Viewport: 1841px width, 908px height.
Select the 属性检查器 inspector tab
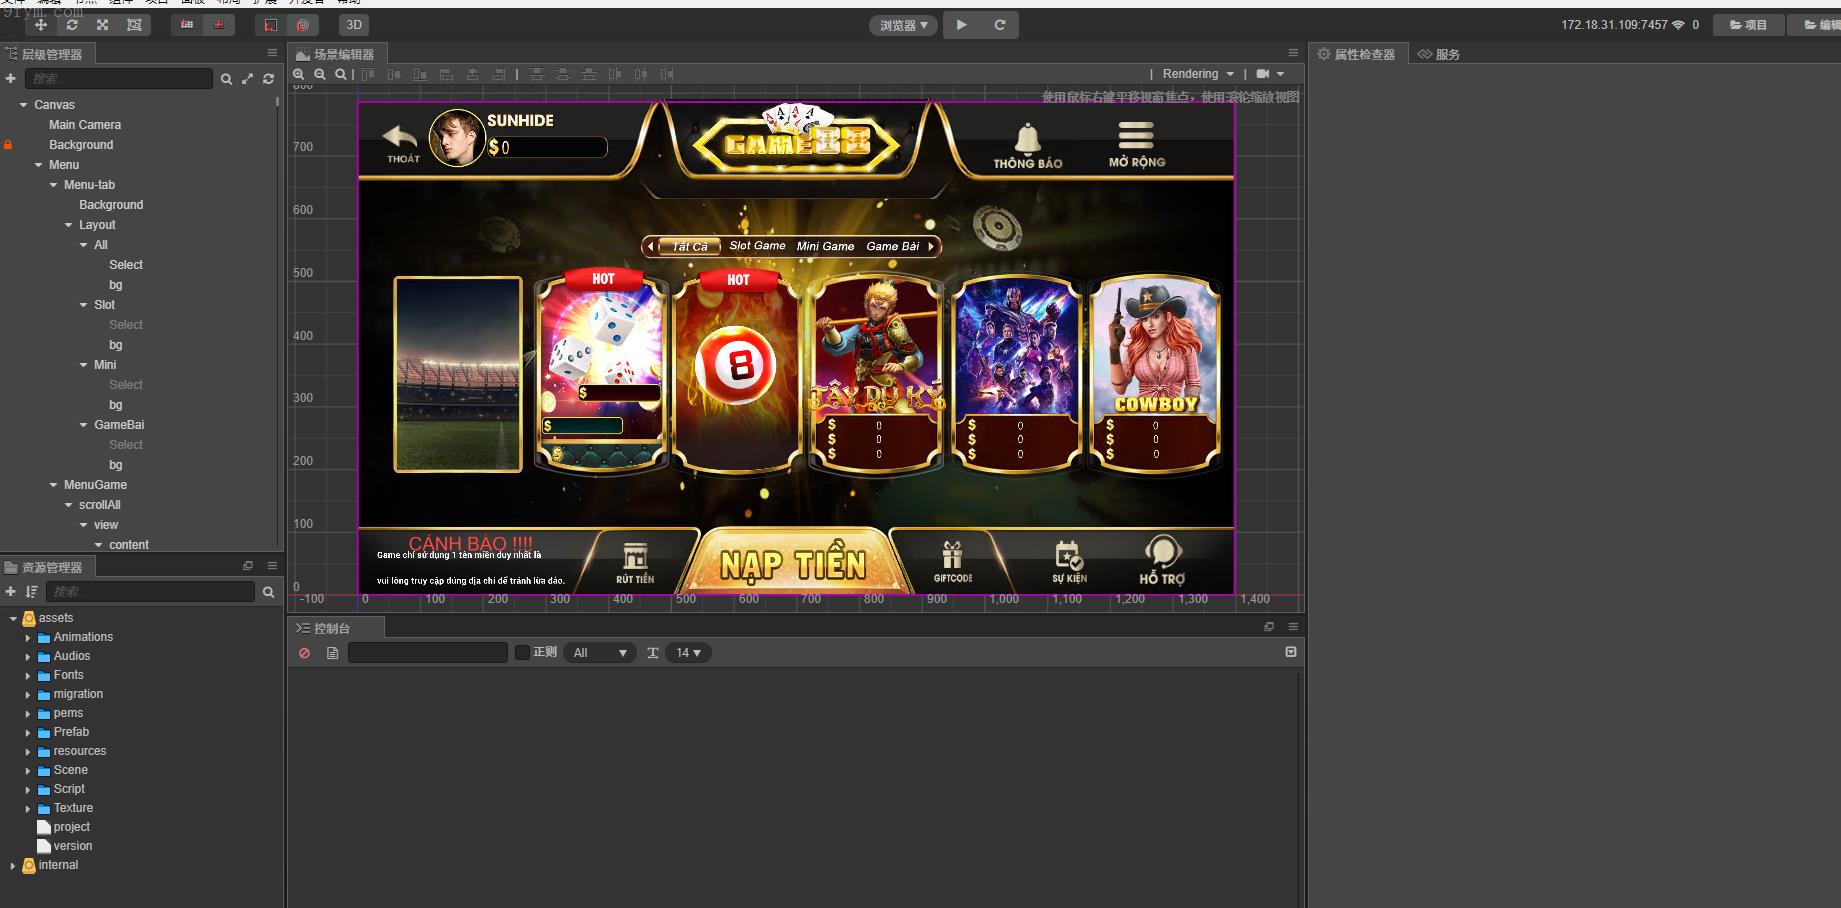pyautogui.click(x=1357, y=54)
